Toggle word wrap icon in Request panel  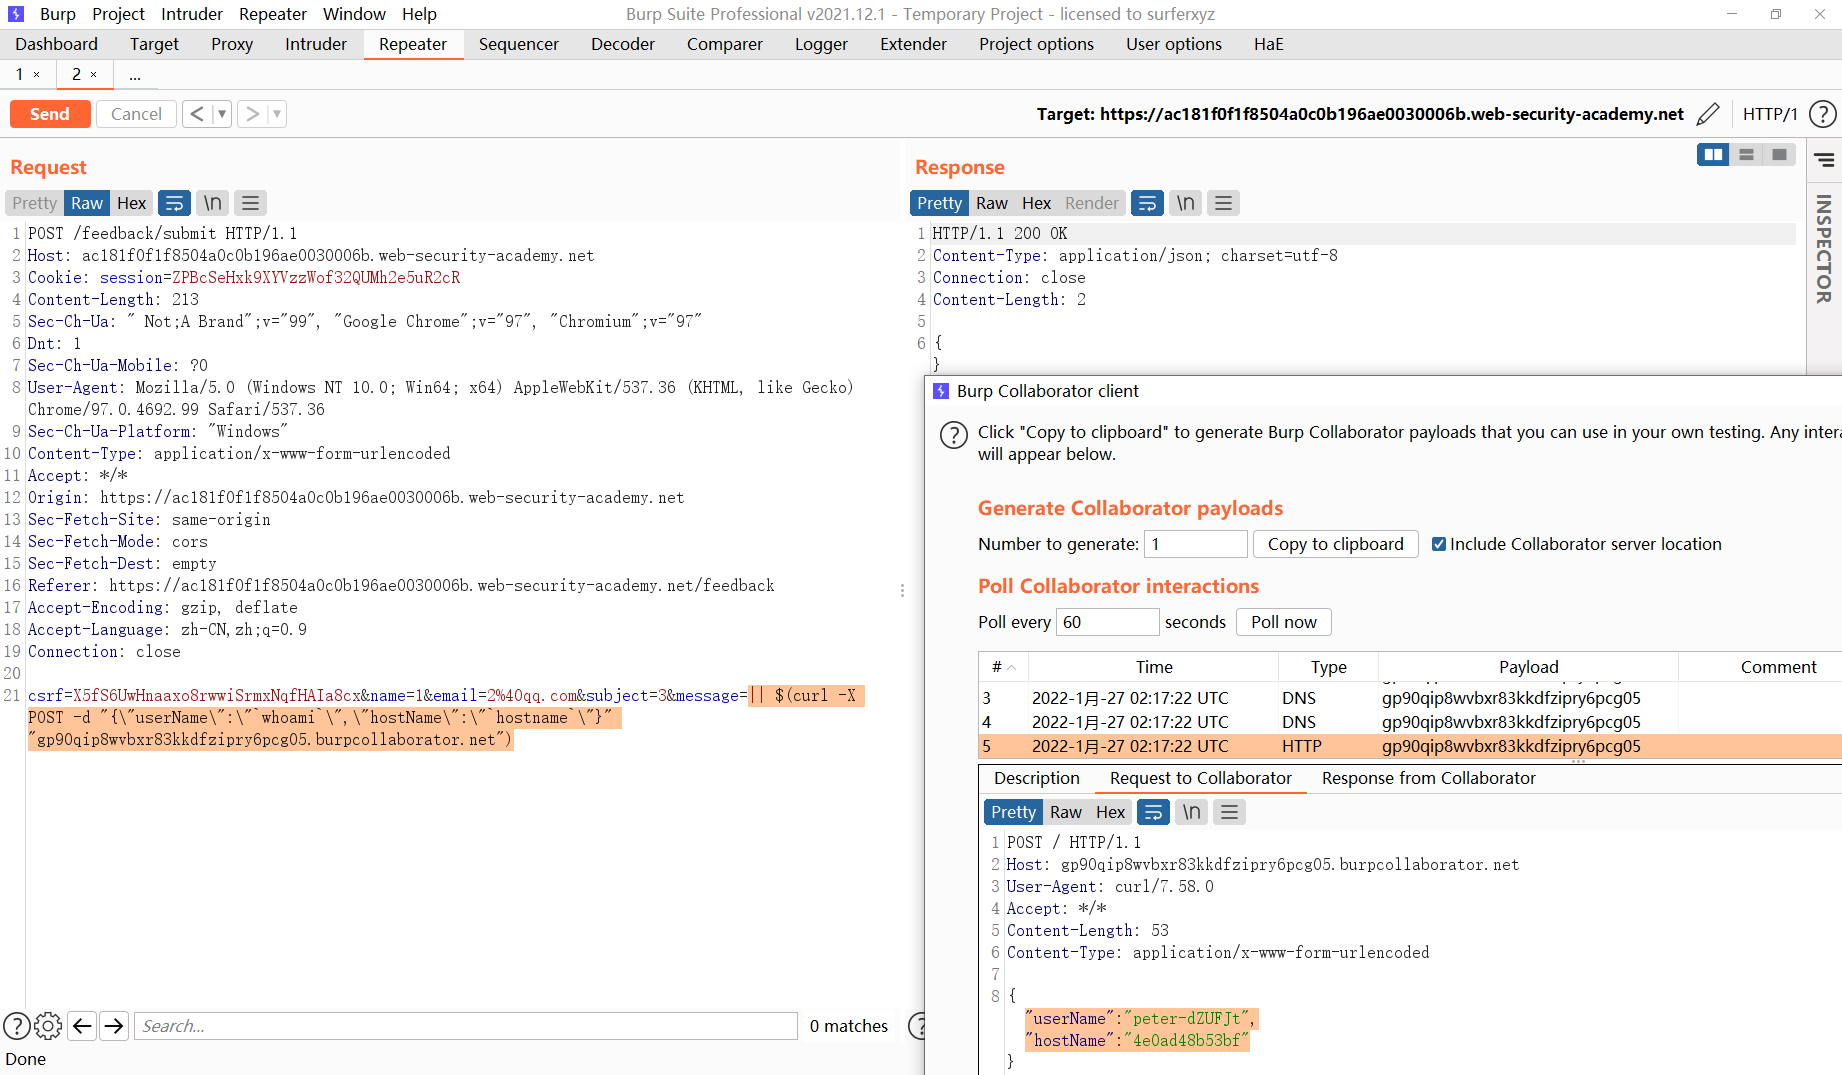(174, 203)
